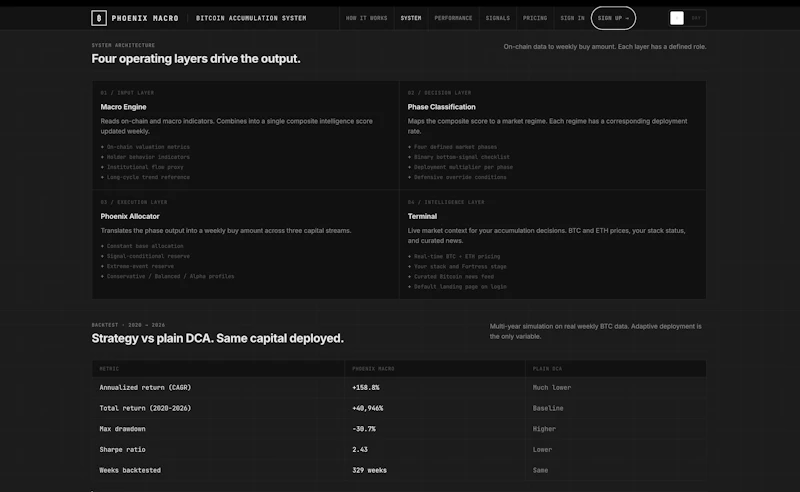The width and height of the screenshot is (800, 492).
Task: Click the 'Same' cell
Action: tap(540, 470)
